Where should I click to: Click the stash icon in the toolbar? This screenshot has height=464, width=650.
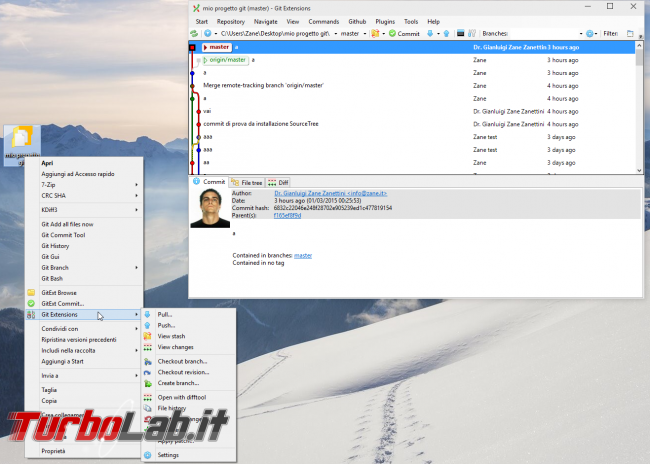point(376,34)
